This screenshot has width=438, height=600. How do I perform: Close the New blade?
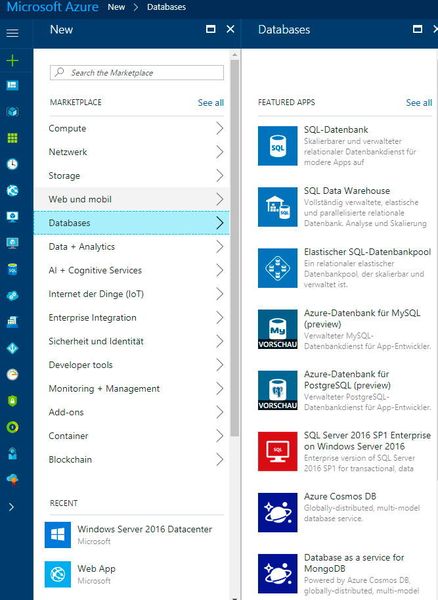point(230,29)
